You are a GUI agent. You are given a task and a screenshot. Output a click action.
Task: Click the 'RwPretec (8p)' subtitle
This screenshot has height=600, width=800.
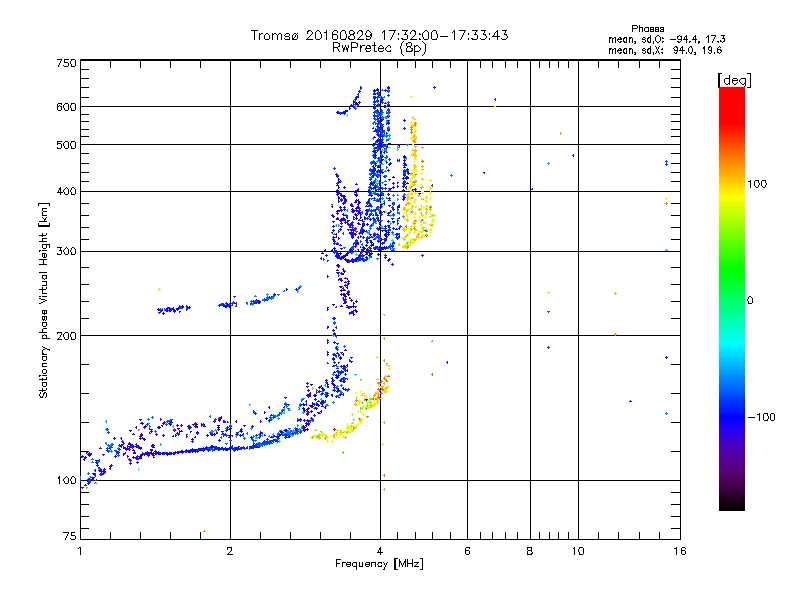tap(379, 48)
